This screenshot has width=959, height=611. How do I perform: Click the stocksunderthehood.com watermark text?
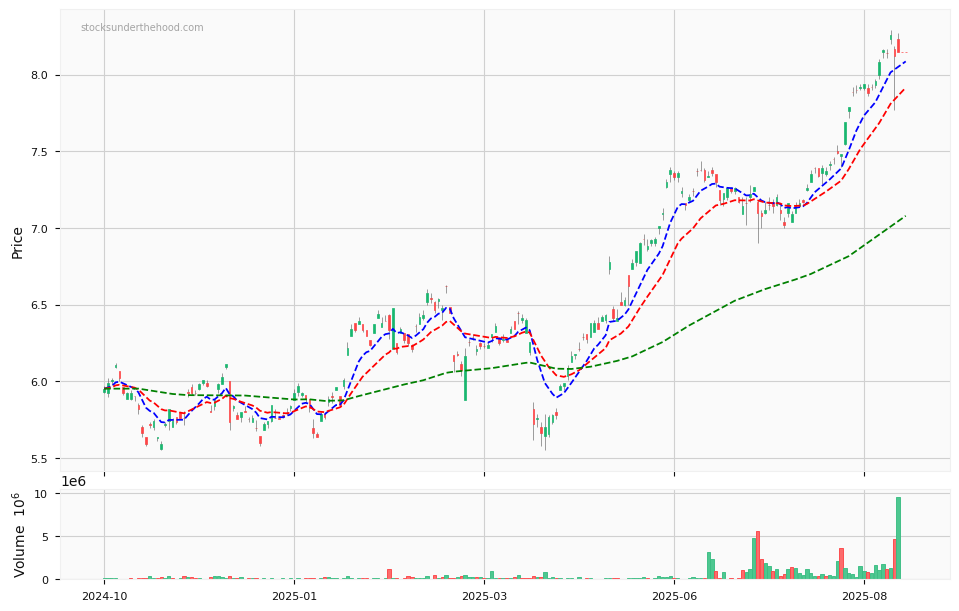click(x=142, y=28)
